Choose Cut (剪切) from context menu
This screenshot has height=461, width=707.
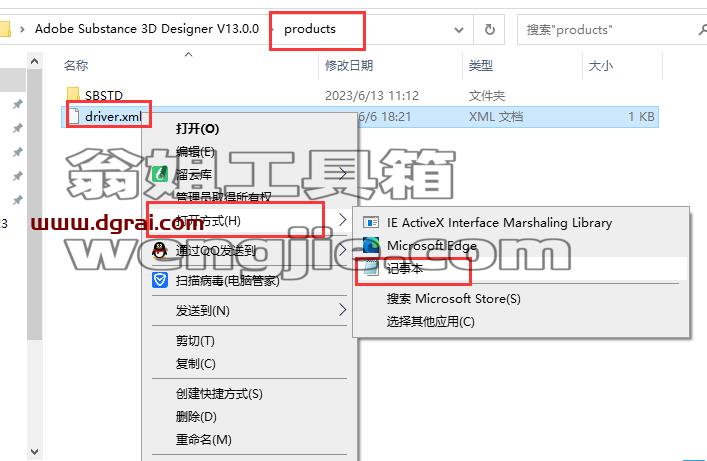click(x=250, y=341)
